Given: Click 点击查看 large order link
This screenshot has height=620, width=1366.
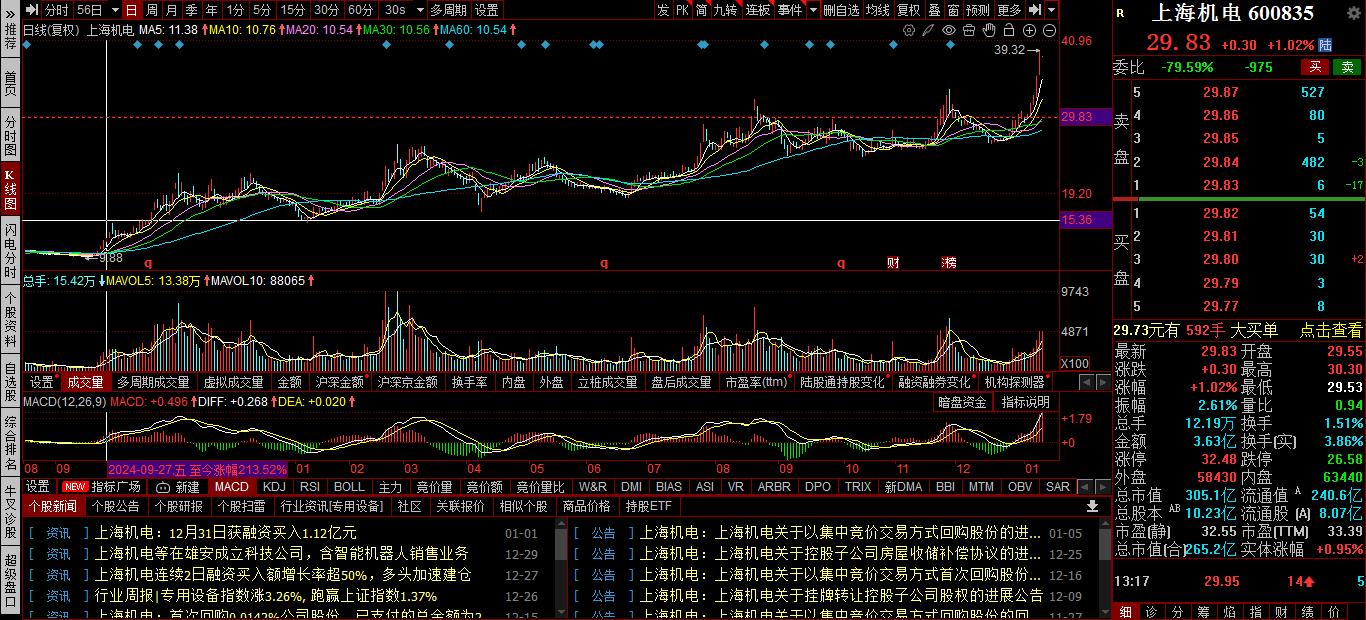Looking at the screenshot, I should [1330, 330].
